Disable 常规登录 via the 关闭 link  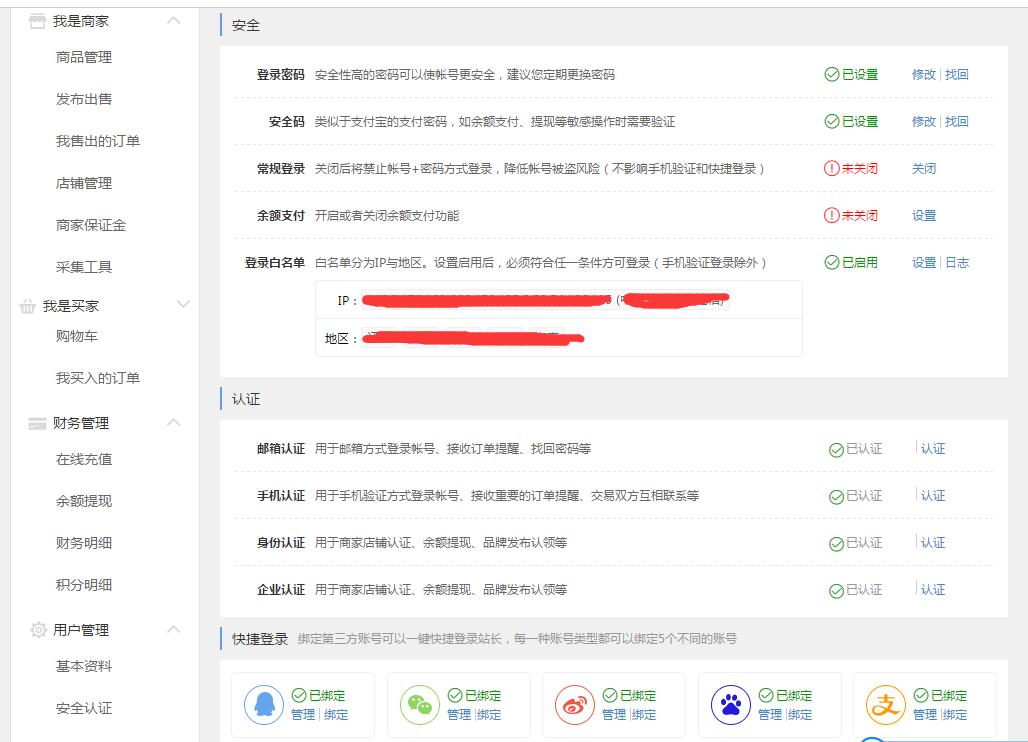(x=924, y=169)
